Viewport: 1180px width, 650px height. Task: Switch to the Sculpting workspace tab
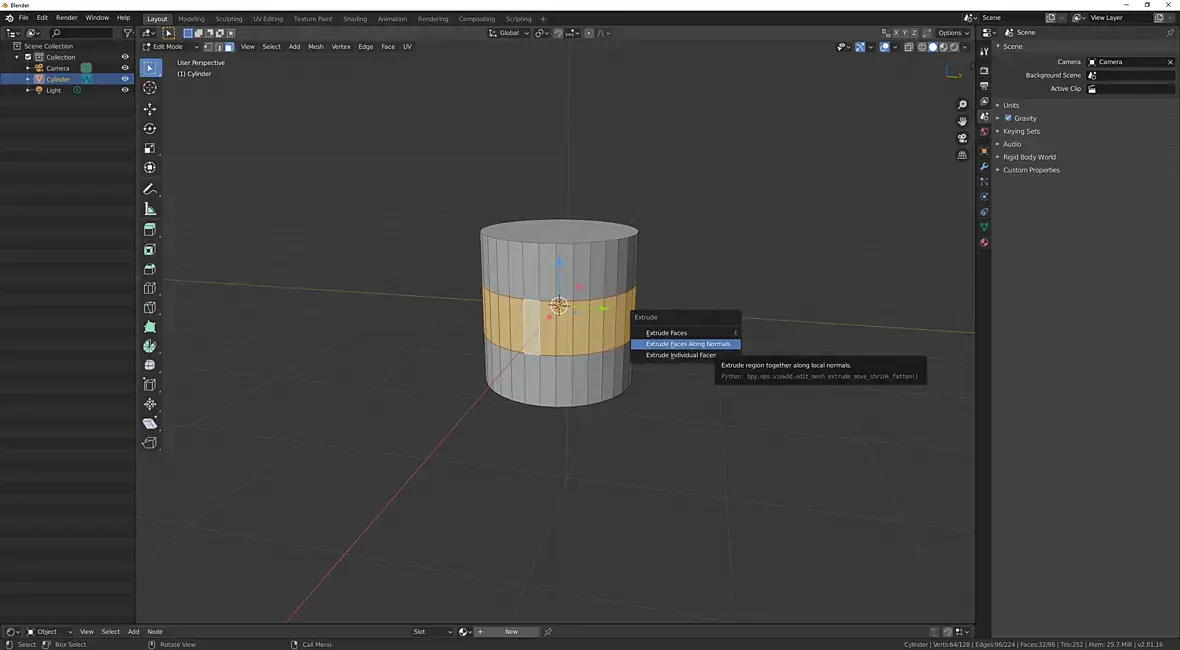(x=229, y=19)
